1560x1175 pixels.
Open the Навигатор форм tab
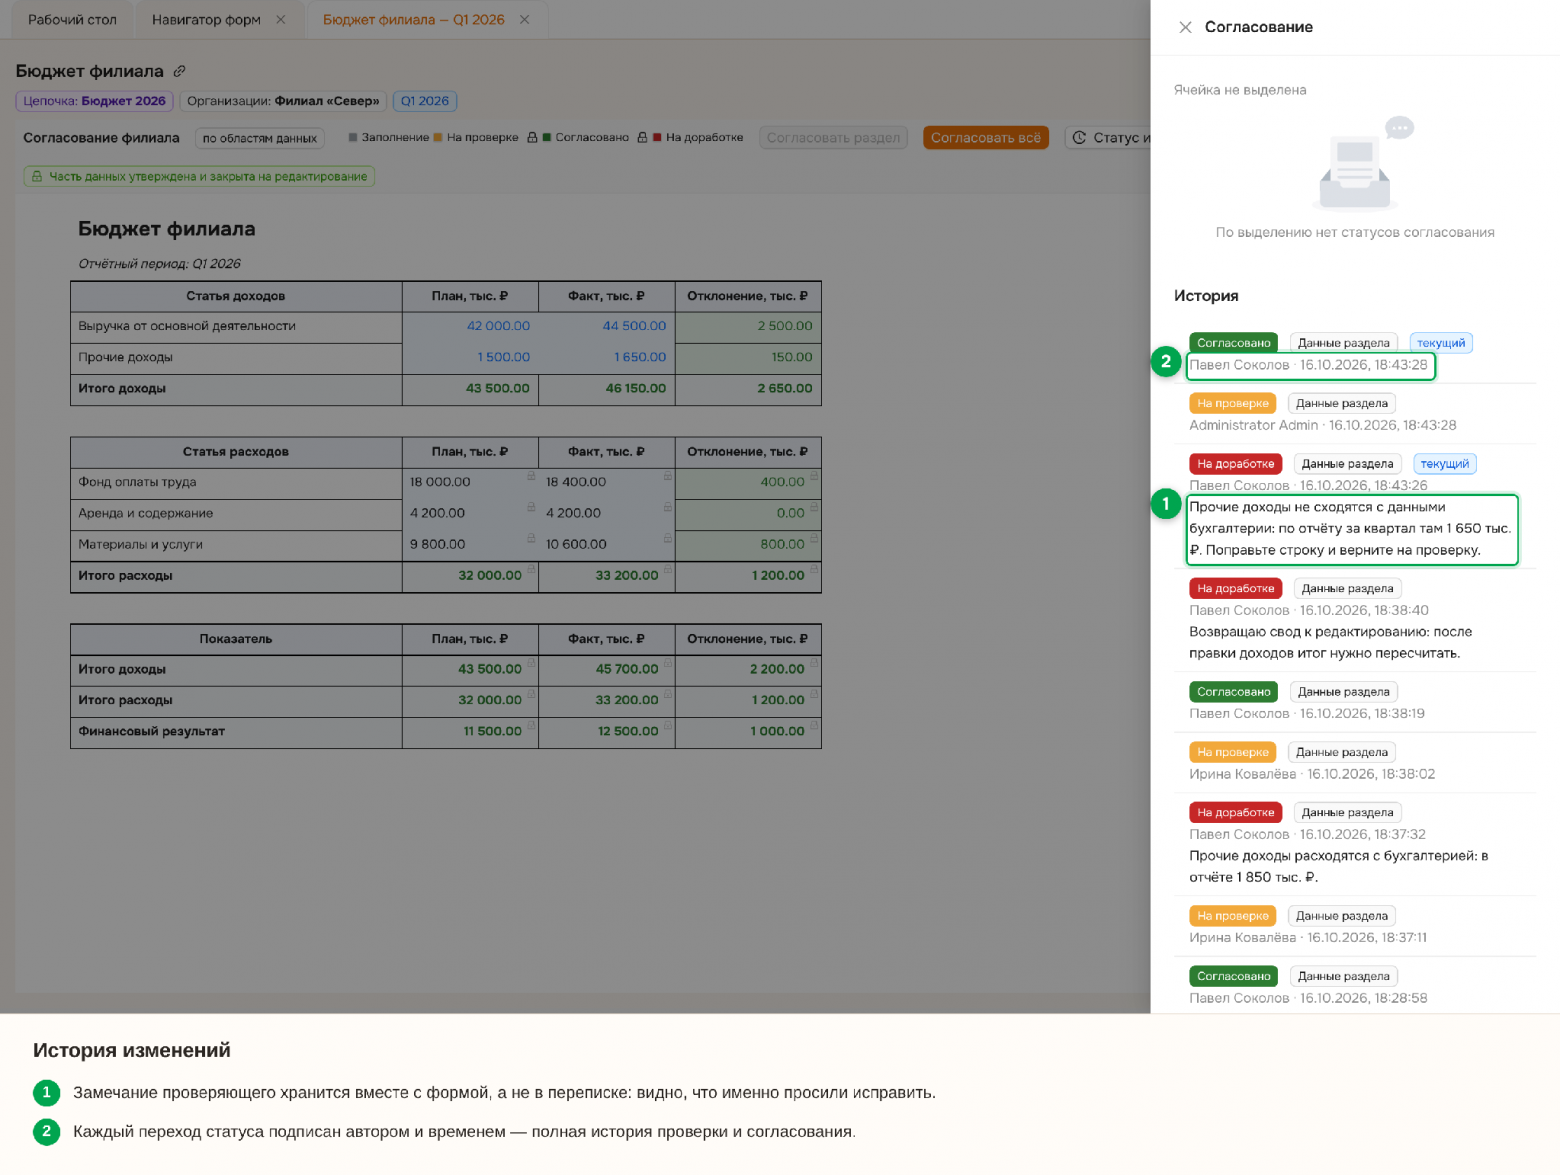206,20
